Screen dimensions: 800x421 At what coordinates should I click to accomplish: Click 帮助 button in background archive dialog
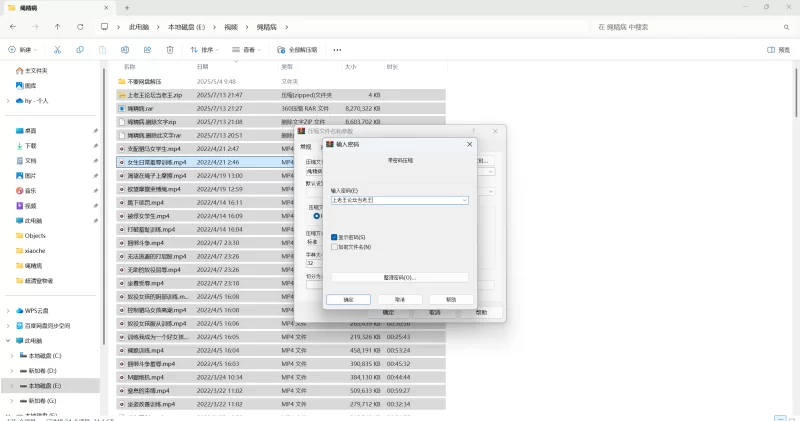pyautogui.click(x=481, y=312)
